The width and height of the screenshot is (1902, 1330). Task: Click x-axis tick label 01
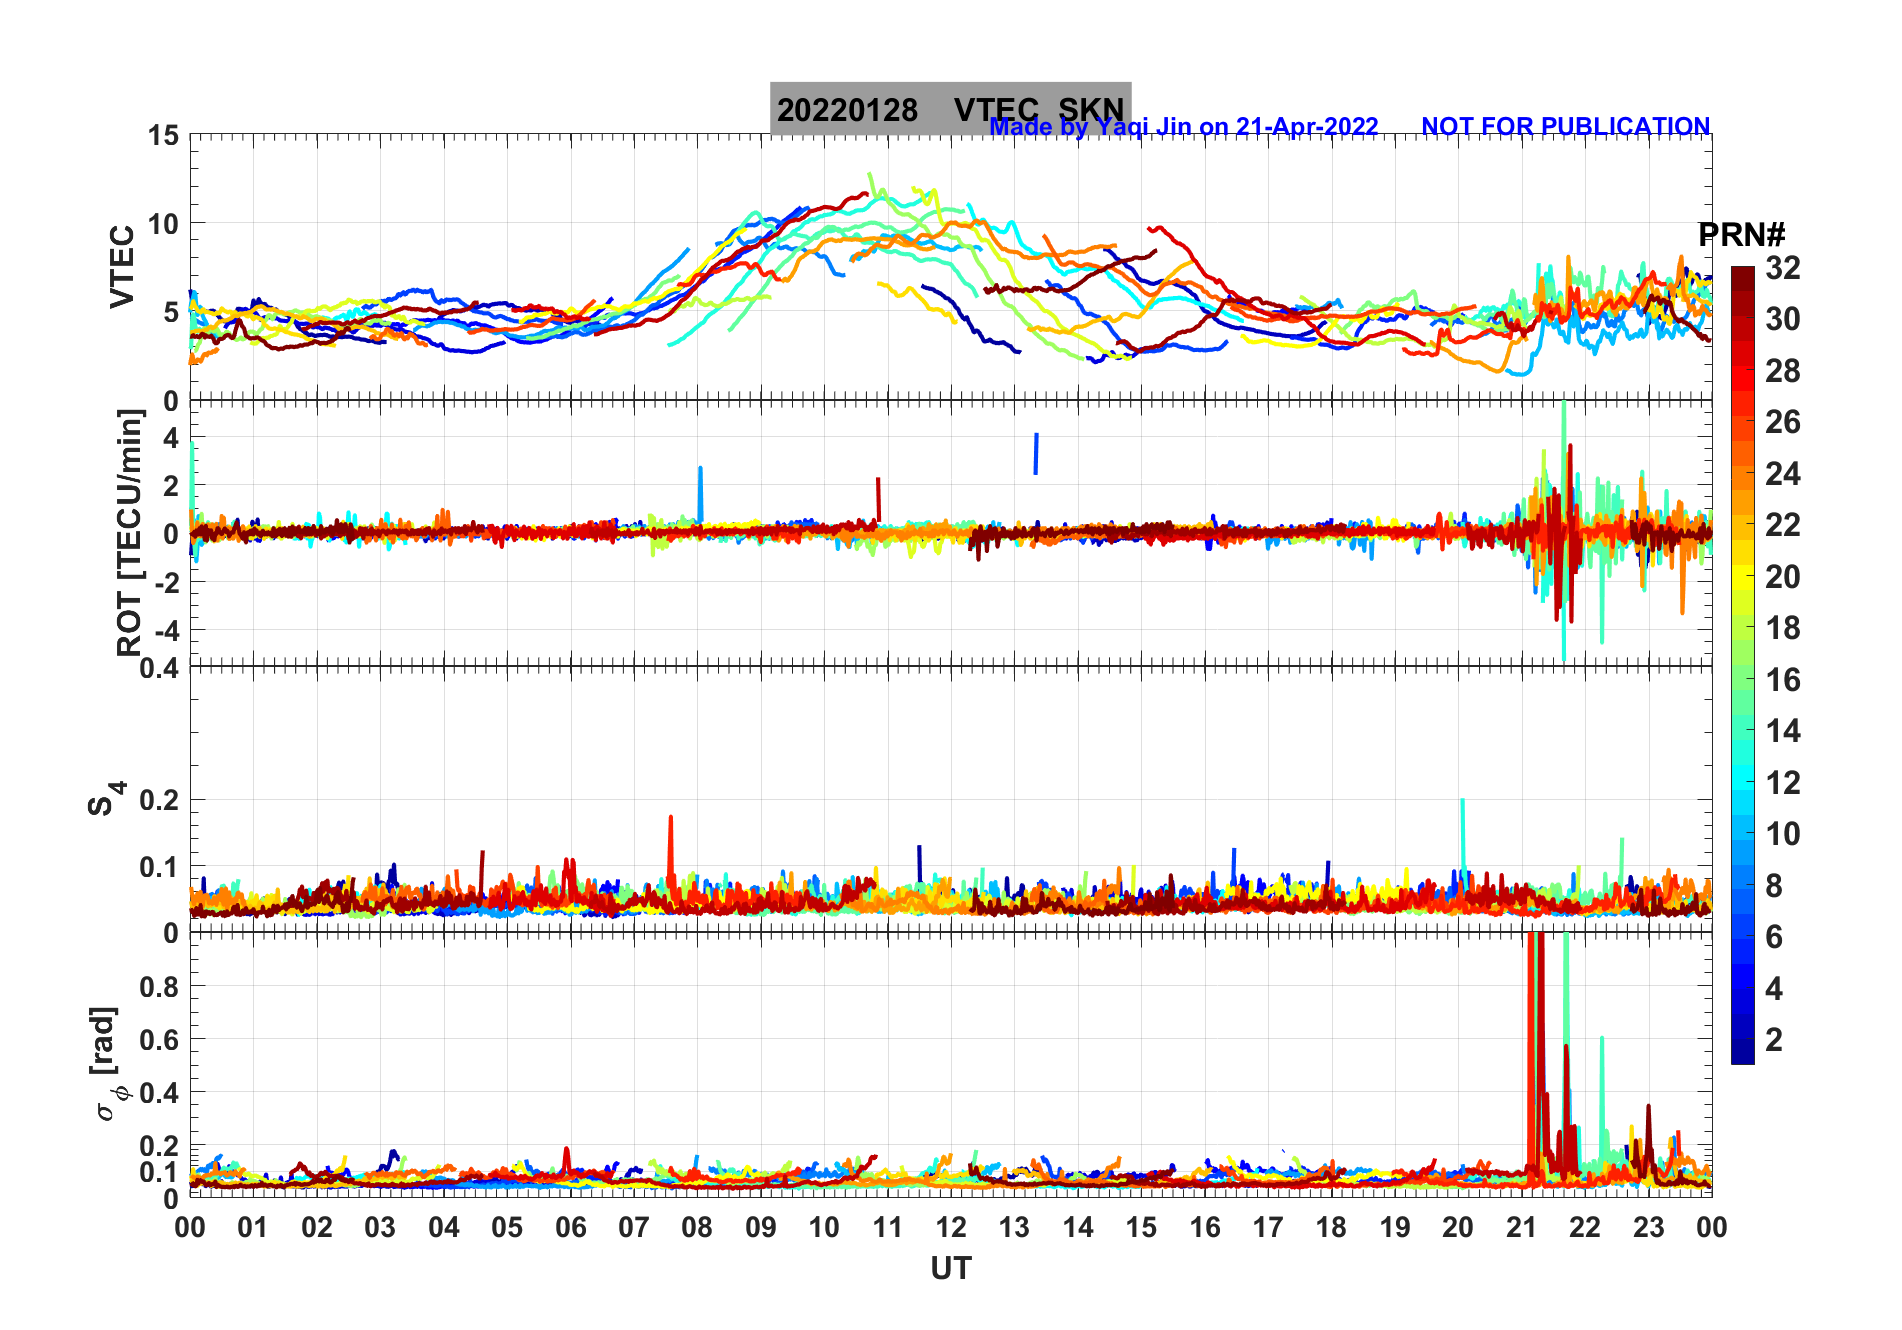click(253, 1227)
